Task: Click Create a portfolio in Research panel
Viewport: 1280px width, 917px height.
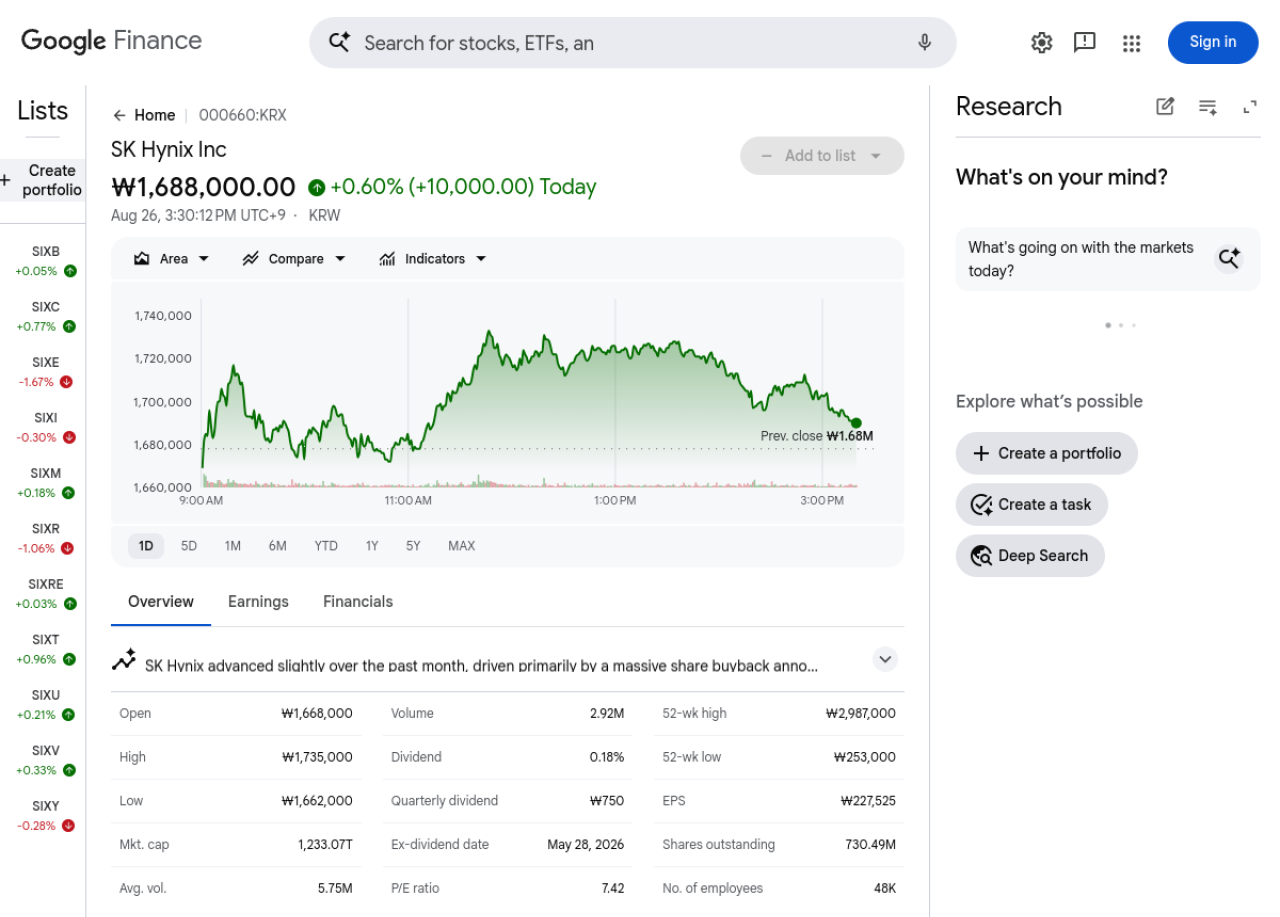Action: pyautogui.click(x=1047, y=453)
